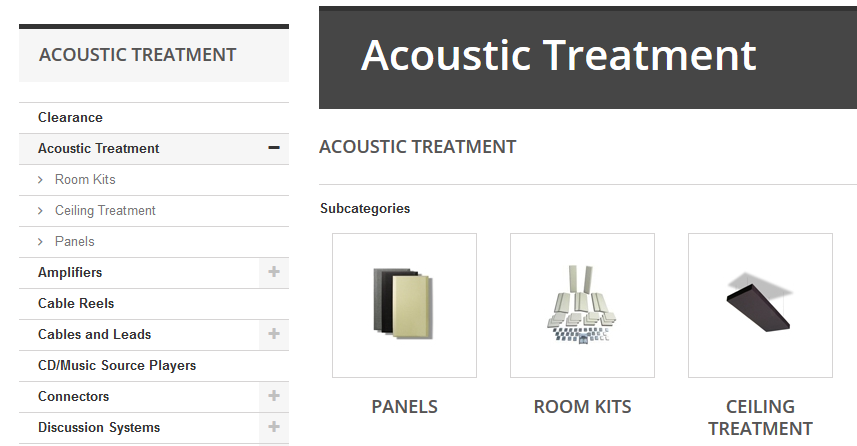Click the Room Kits sidebar sublink
This screenshot has height=446, width=857.
[85, 179]
